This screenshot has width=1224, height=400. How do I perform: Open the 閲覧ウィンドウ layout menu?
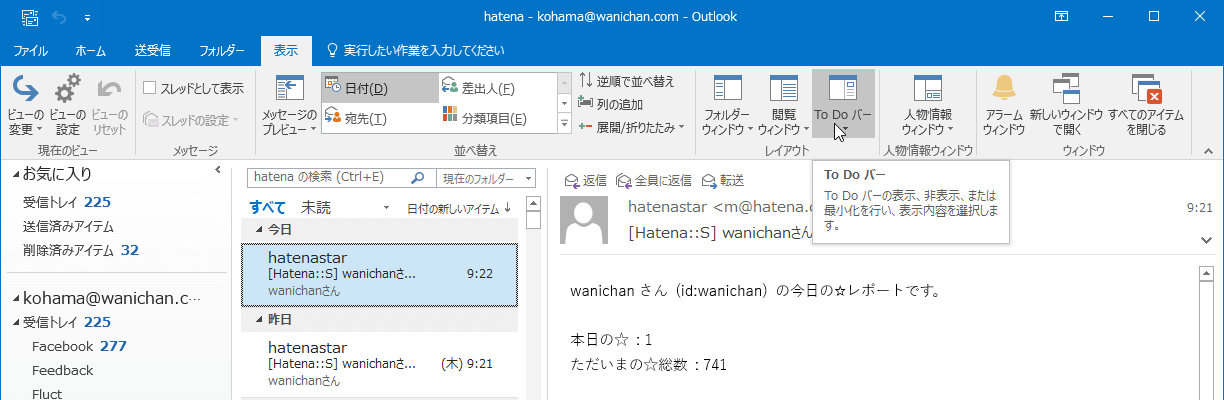tap(783, 105)
